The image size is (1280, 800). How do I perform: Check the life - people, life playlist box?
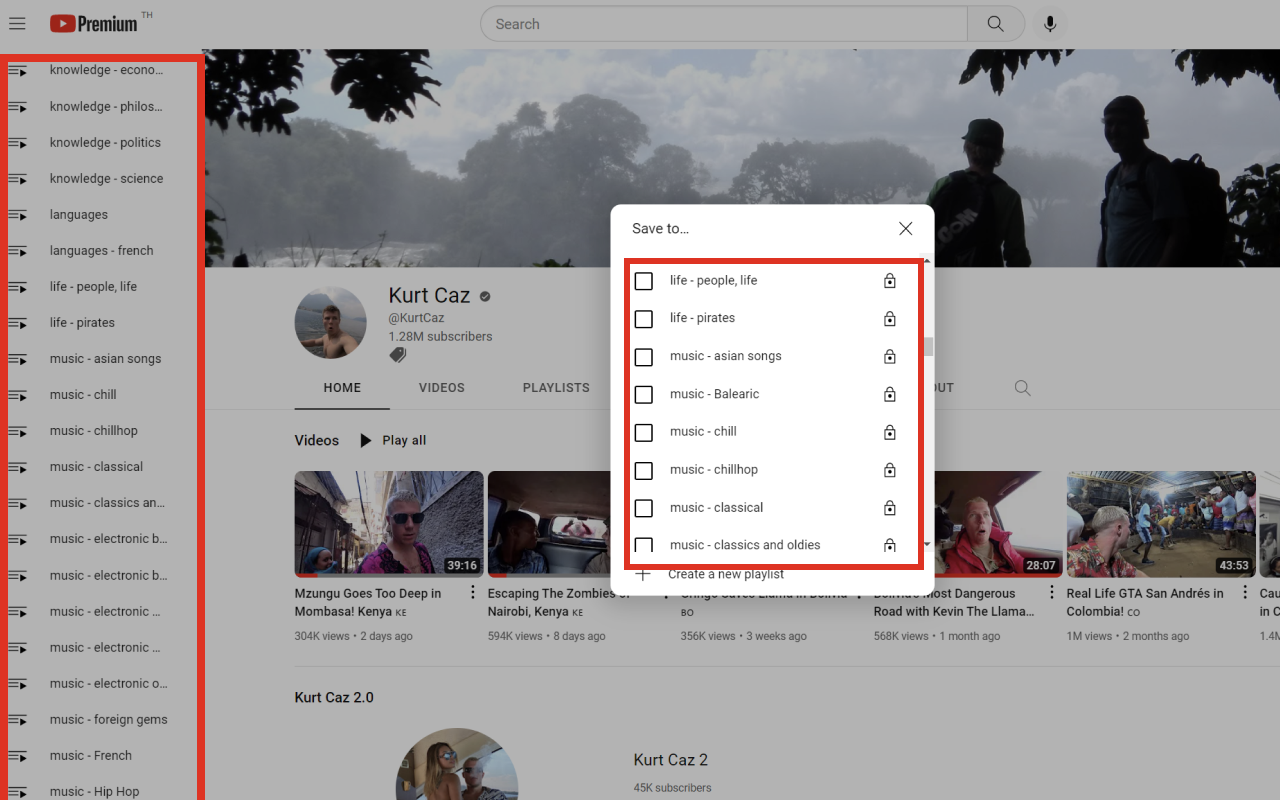pos(644,281)
